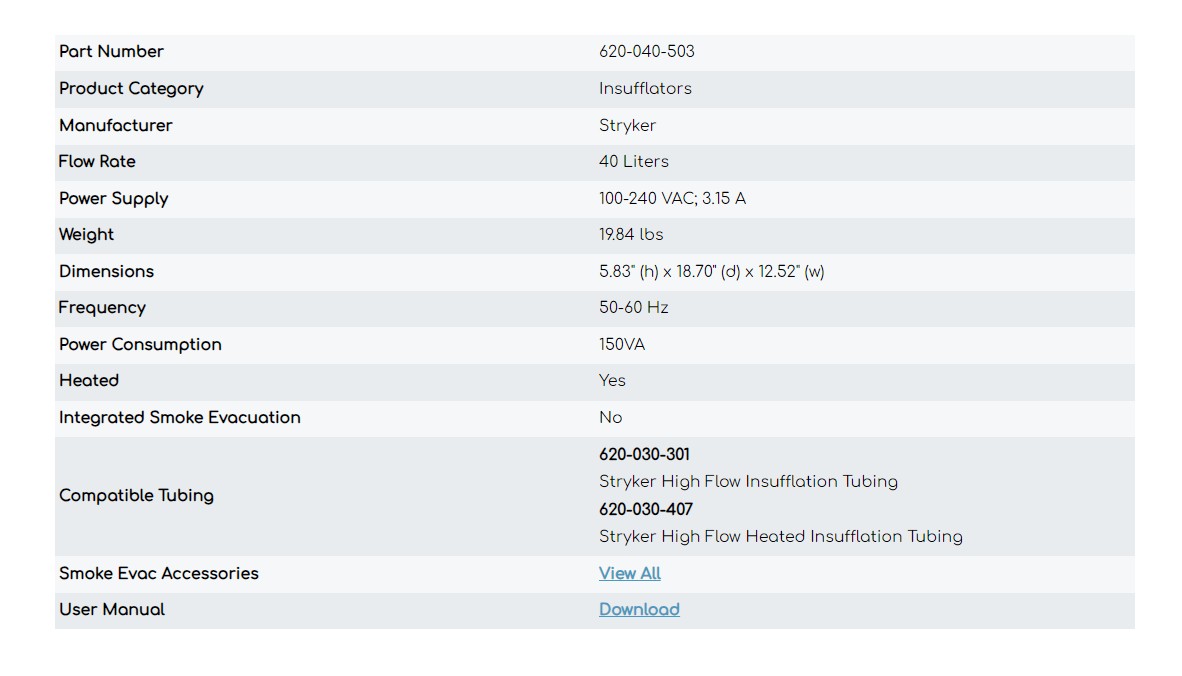The height and width of the screenshot is (676, 1182).
Task: Click the 100-240 VAC; 3.15 A value
Action: click(x=672, y=199)
